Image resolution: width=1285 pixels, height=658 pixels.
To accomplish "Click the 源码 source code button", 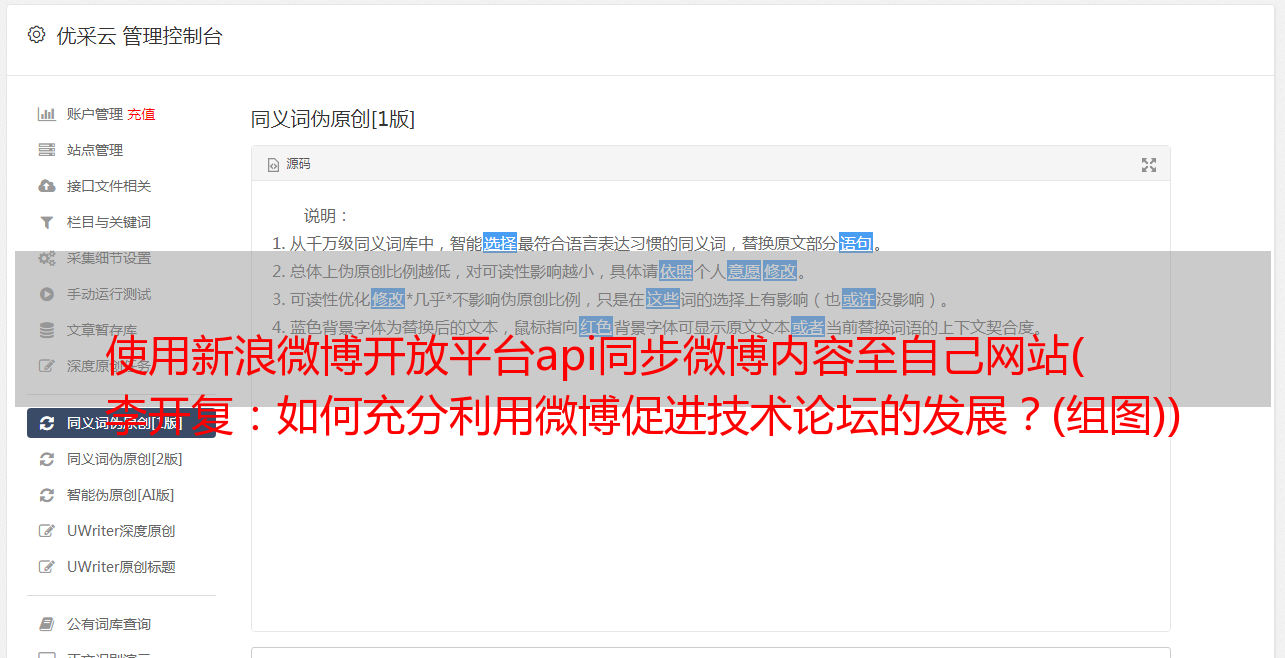I will click(289, 164).
